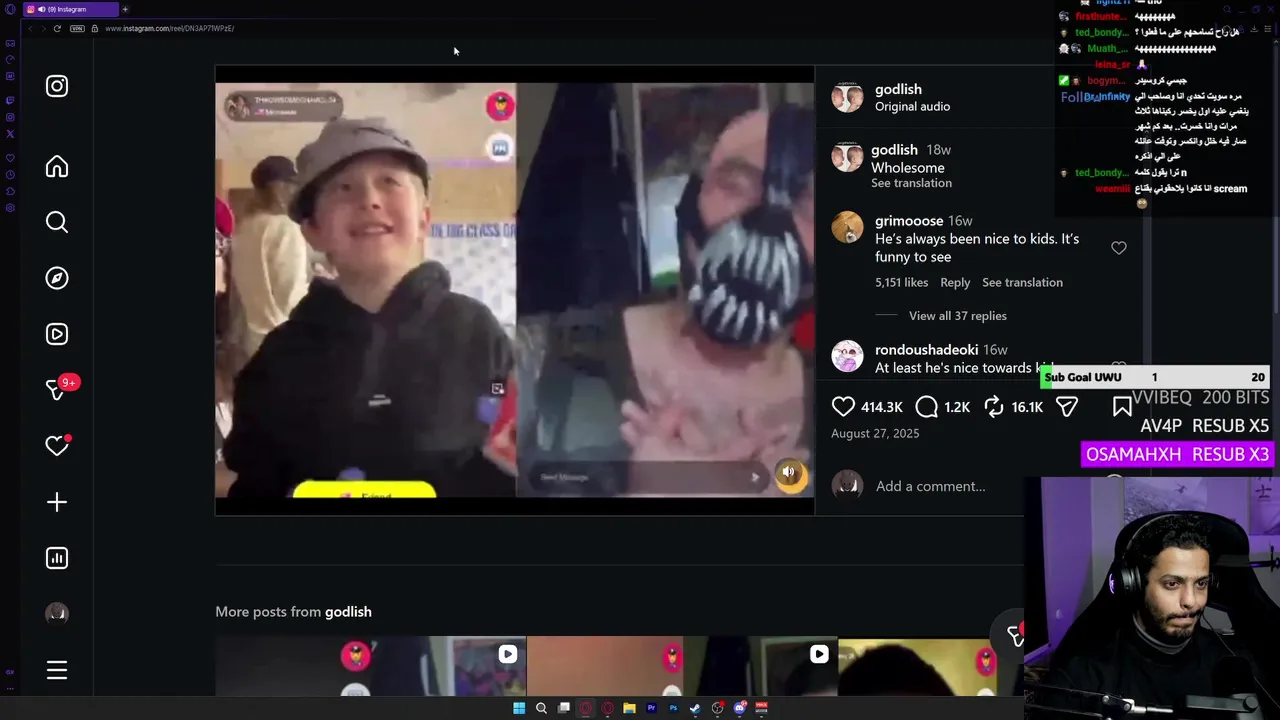
Task: Open History clock in Opera GX sidebar
Action: point(10,174)
